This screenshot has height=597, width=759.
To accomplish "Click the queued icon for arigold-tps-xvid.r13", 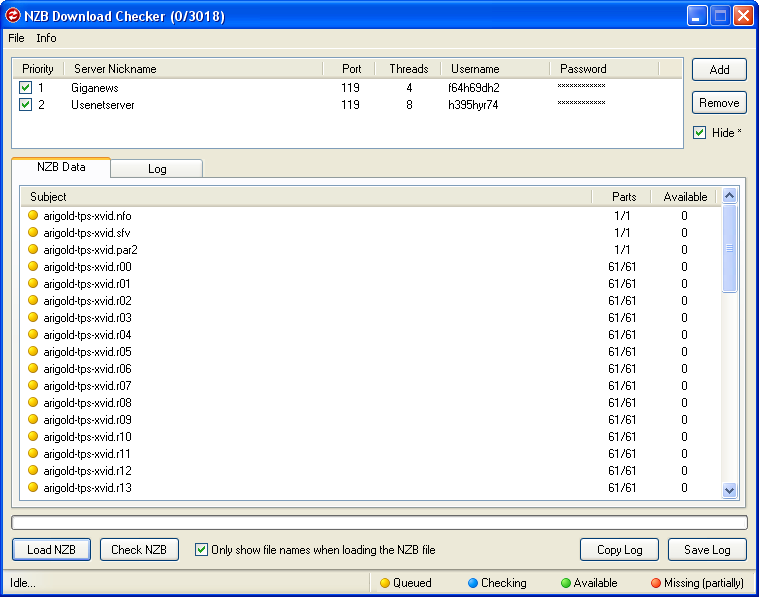I will click(33, 487).
